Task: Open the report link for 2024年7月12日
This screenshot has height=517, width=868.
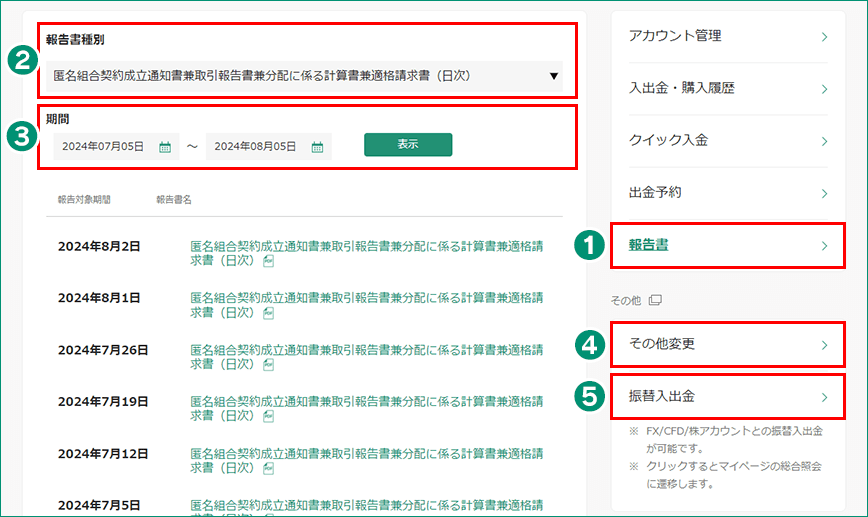Action: click(366, 461)
